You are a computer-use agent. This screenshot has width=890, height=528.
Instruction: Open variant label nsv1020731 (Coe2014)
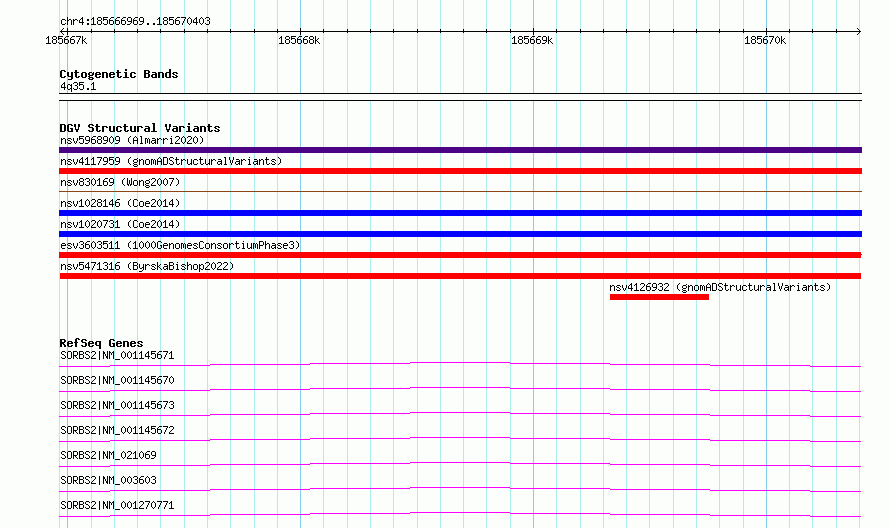pyautogui.click(x=120, y=224)
